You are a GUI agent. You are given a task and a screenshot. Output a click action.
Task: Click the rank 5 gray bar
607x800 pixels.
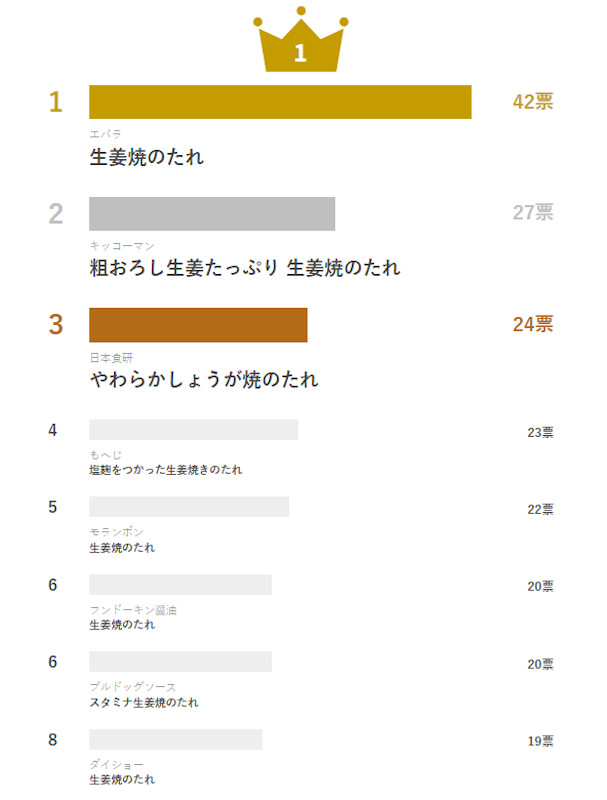point(189,507)
